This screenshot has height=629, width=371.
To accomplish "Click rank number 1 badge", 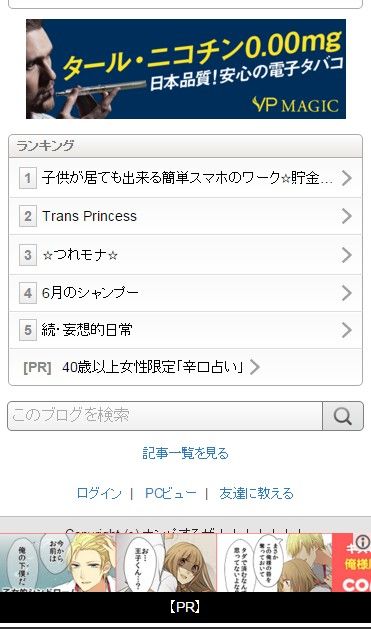I will click(x=28, y=178).
